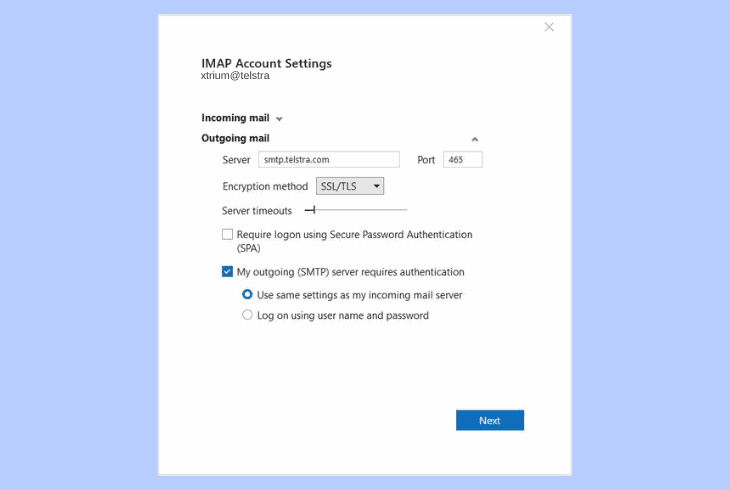Click the Next button
Image resolution: width=730 pixels, height=490 pixels.
490,420
